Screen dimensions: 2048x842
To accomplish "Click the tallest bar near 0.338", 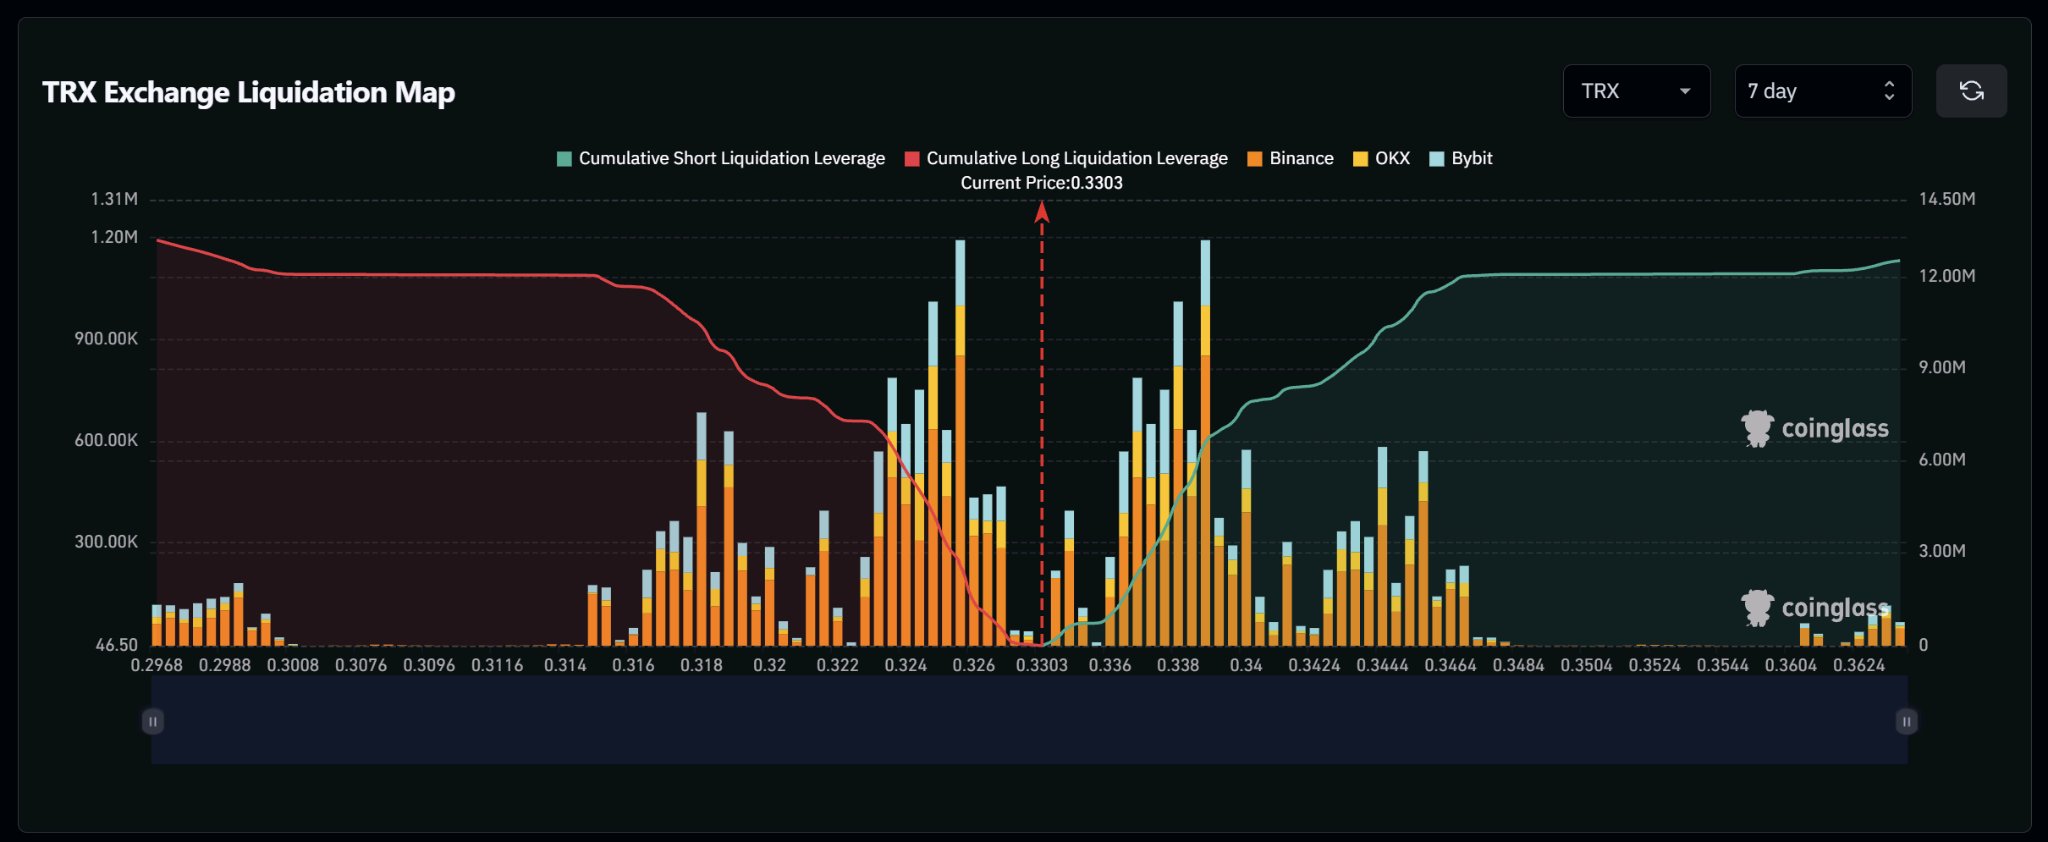I will pyautogui.click(x=1205, y=442).
